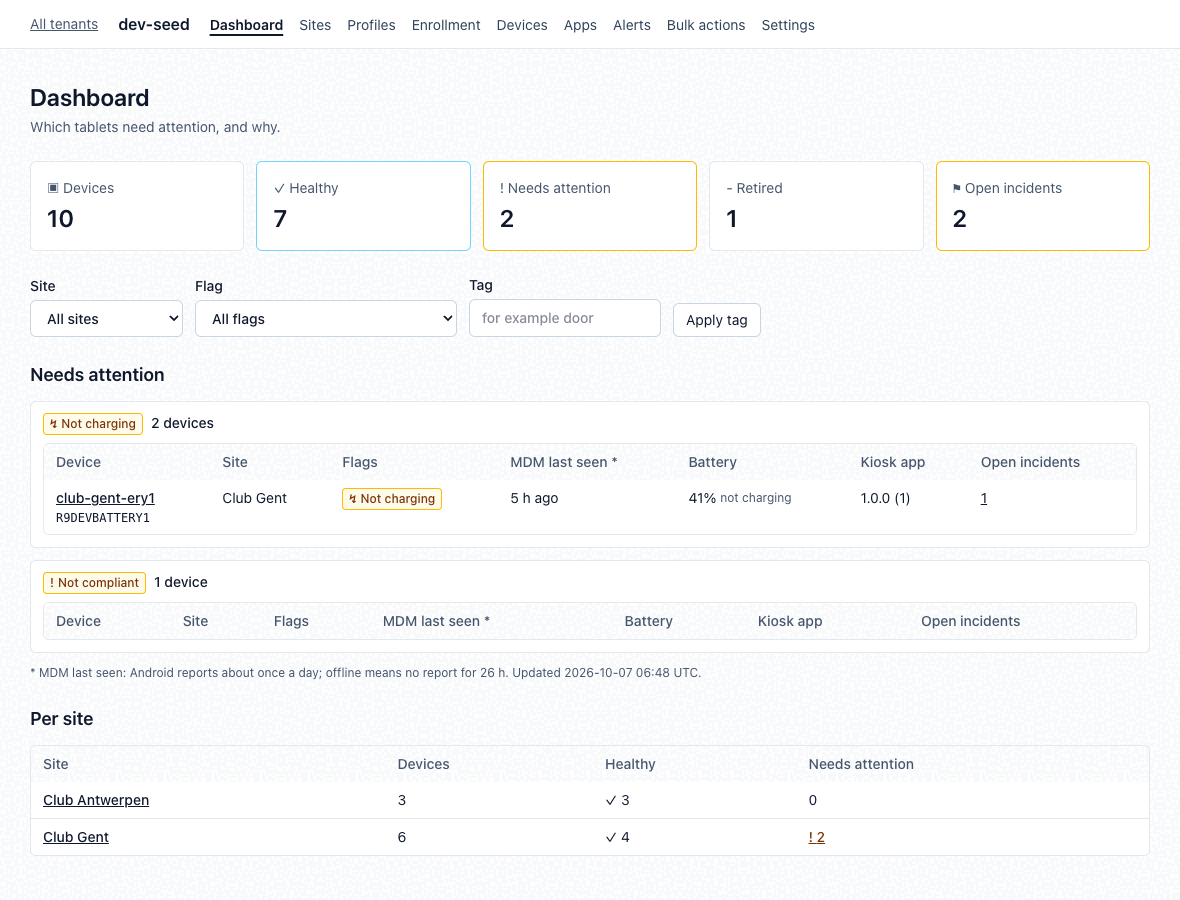Click the tablet icon in Devices card
Image resolution: width=1180 pixels, height=900 pixels.
[53, 188]
